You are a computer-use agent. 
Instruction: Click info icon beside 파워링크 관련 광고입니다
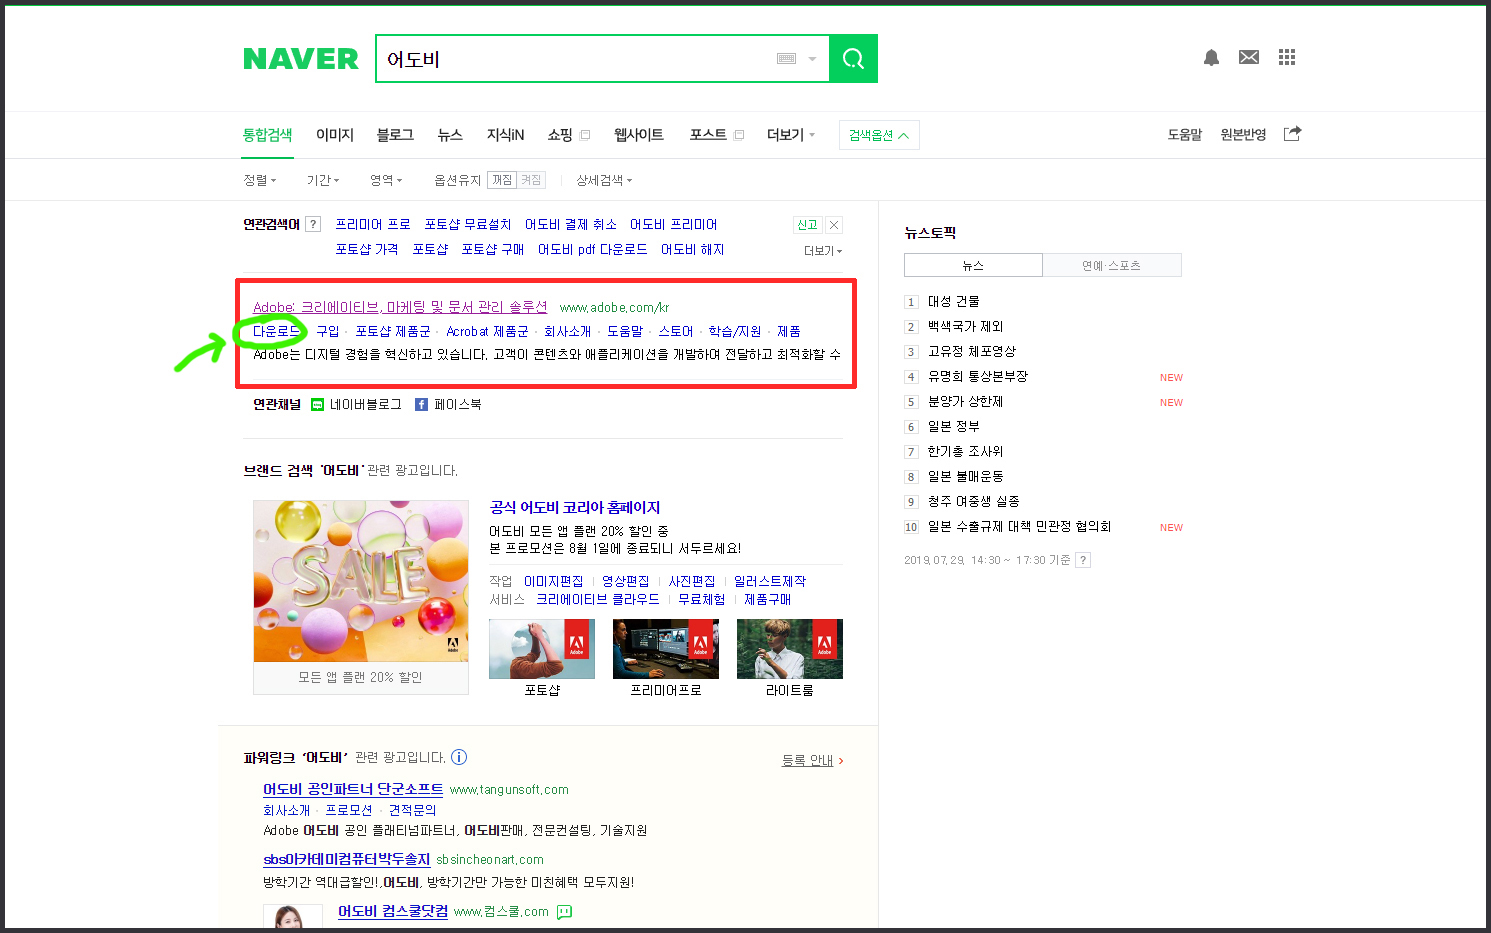coord(459,757)
